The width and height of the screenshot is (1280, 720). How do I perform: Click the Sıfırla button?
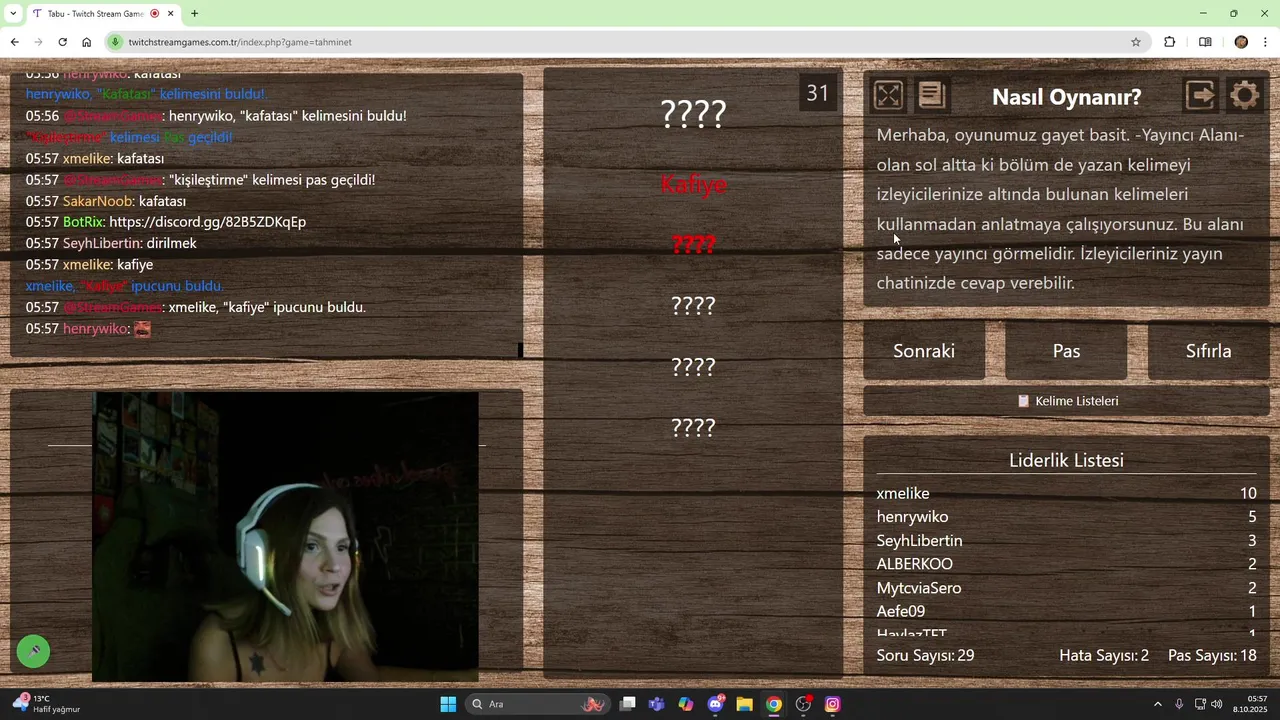point(1208,351)
